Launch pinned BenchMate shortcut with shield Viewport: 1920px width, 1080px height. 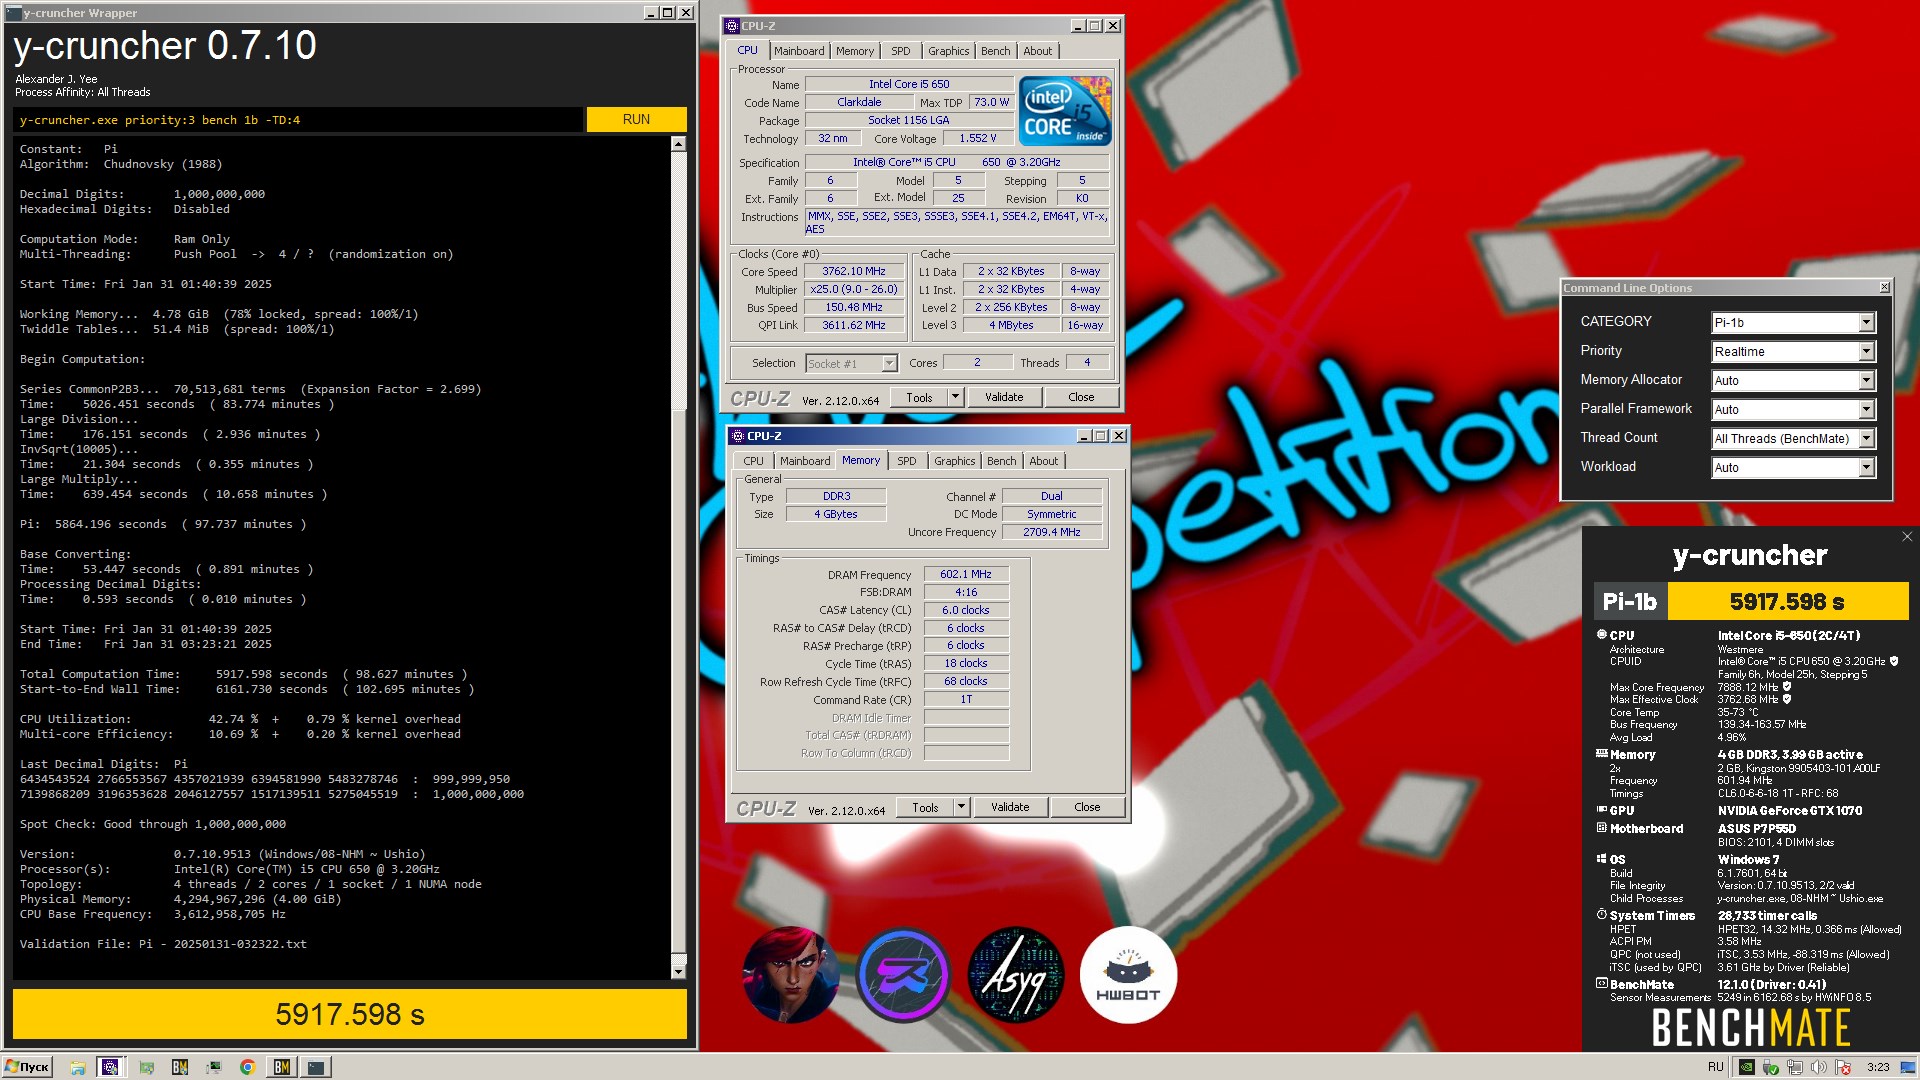point(180,1067)
